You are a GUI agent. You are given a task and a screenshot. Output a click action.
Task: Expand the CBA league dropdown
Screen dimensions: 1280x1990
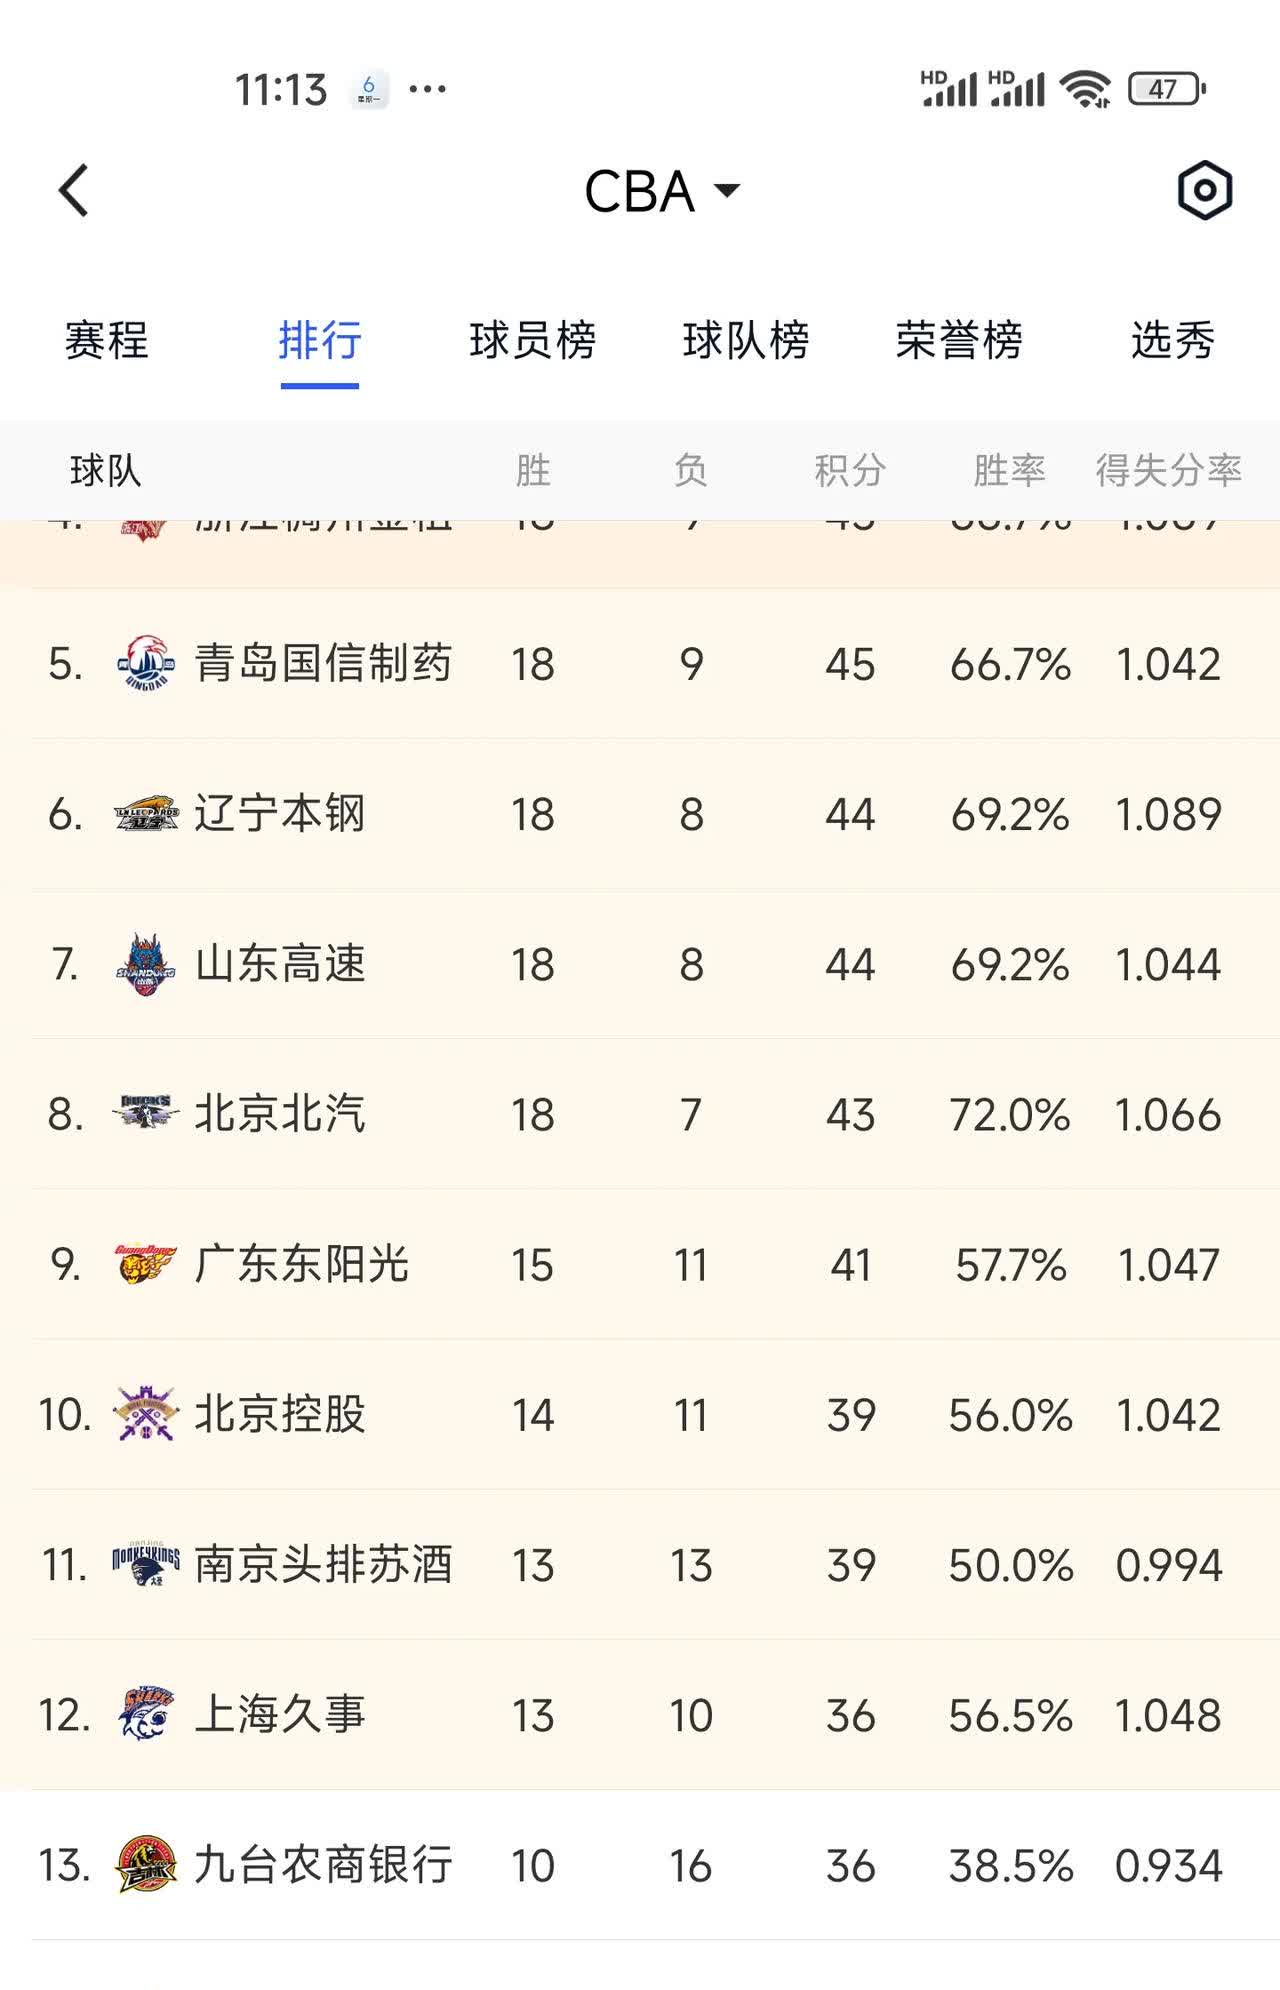point(662,190)
